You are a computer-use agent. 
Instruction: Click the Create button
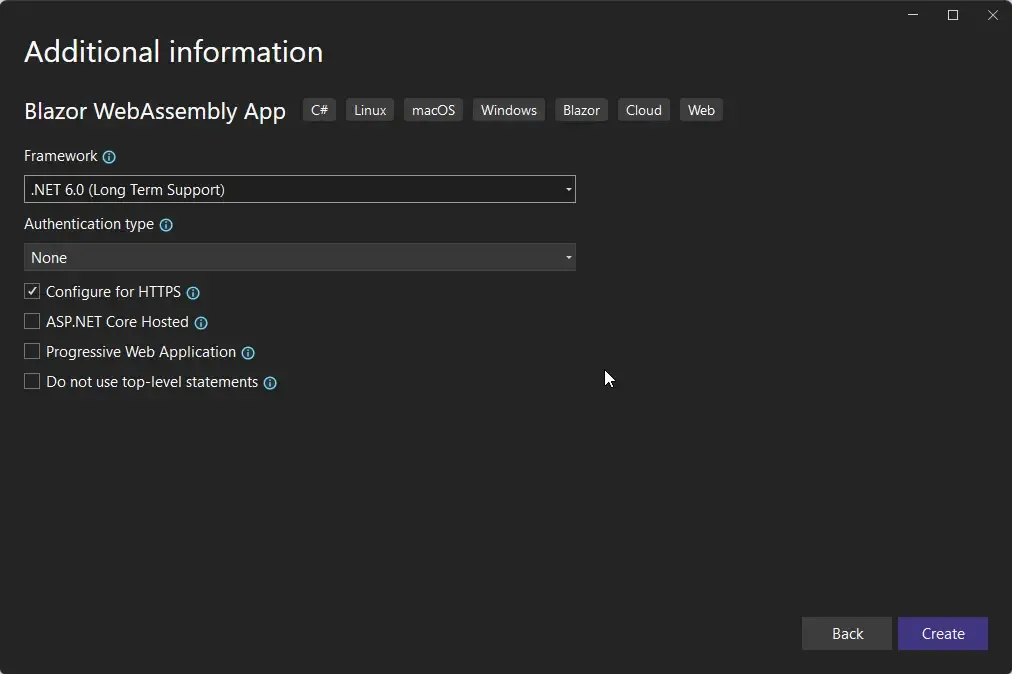click(941, 633)
